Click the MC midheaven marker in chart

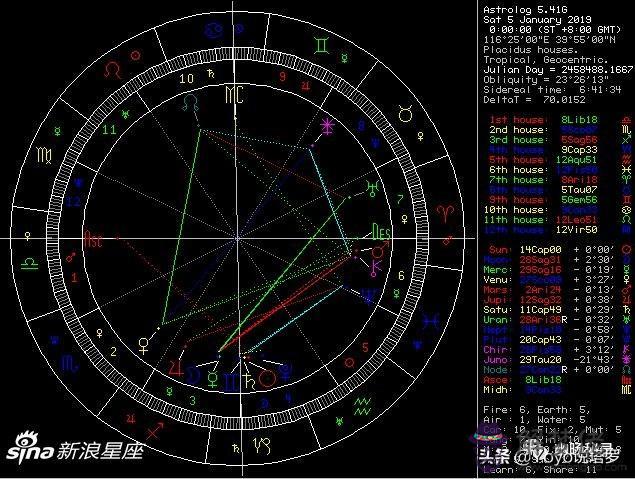coord(235,96)
